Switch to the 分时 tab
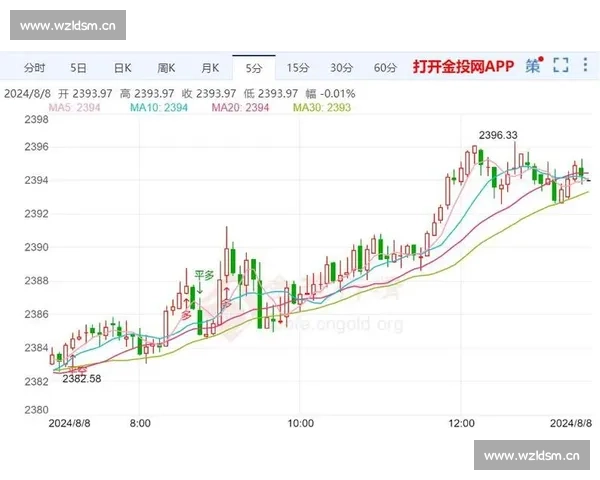Viewport: 600px width, 480px height. click(x=34, y=68)
